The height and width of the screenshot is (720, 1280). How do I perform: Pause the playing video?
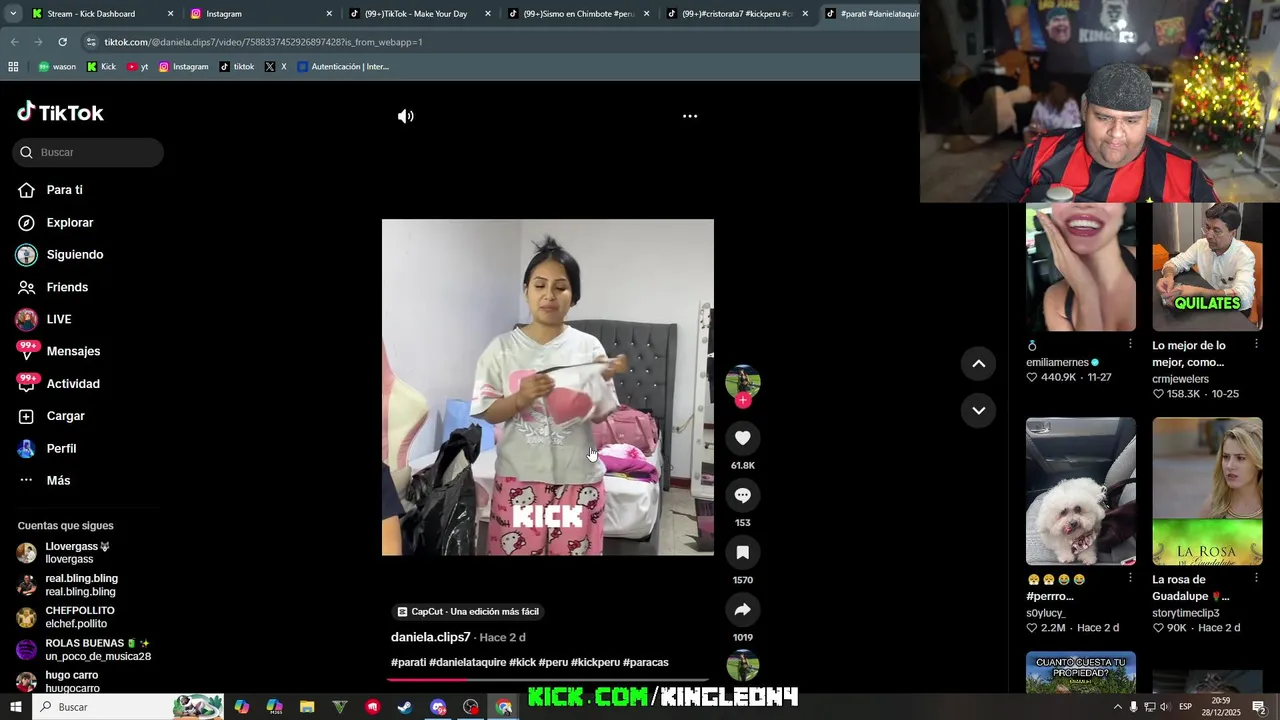pos(547,387)
